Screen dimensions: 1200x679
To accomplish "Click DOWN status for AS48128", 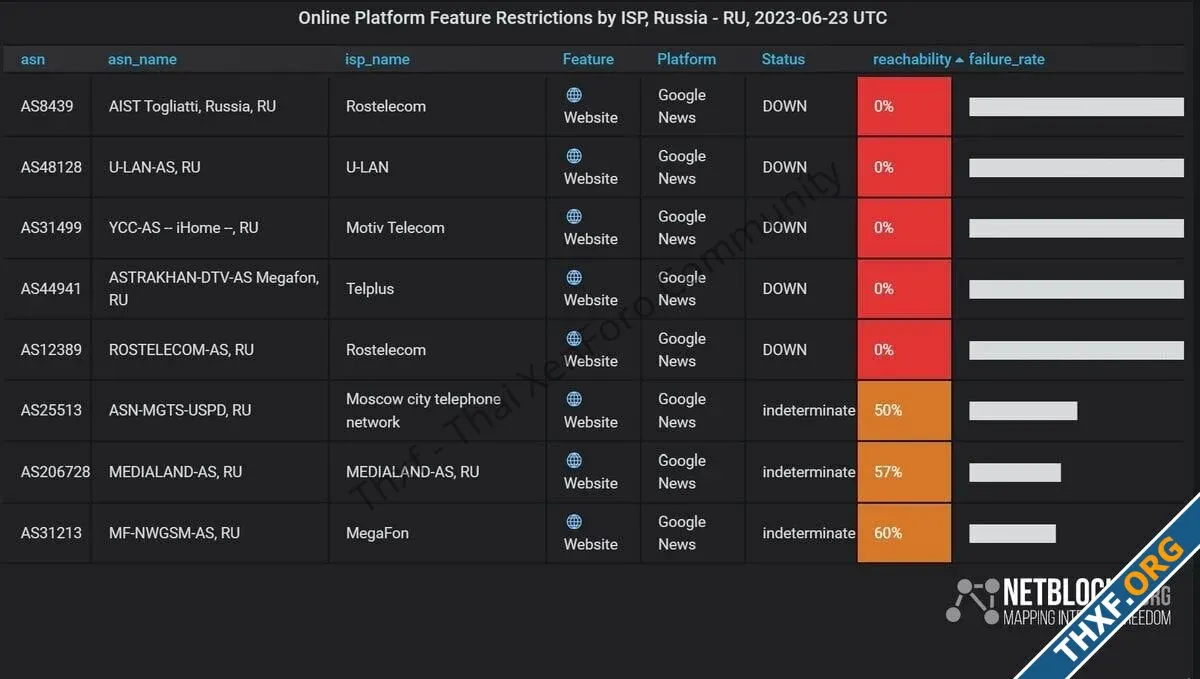I will pos(784,167).
